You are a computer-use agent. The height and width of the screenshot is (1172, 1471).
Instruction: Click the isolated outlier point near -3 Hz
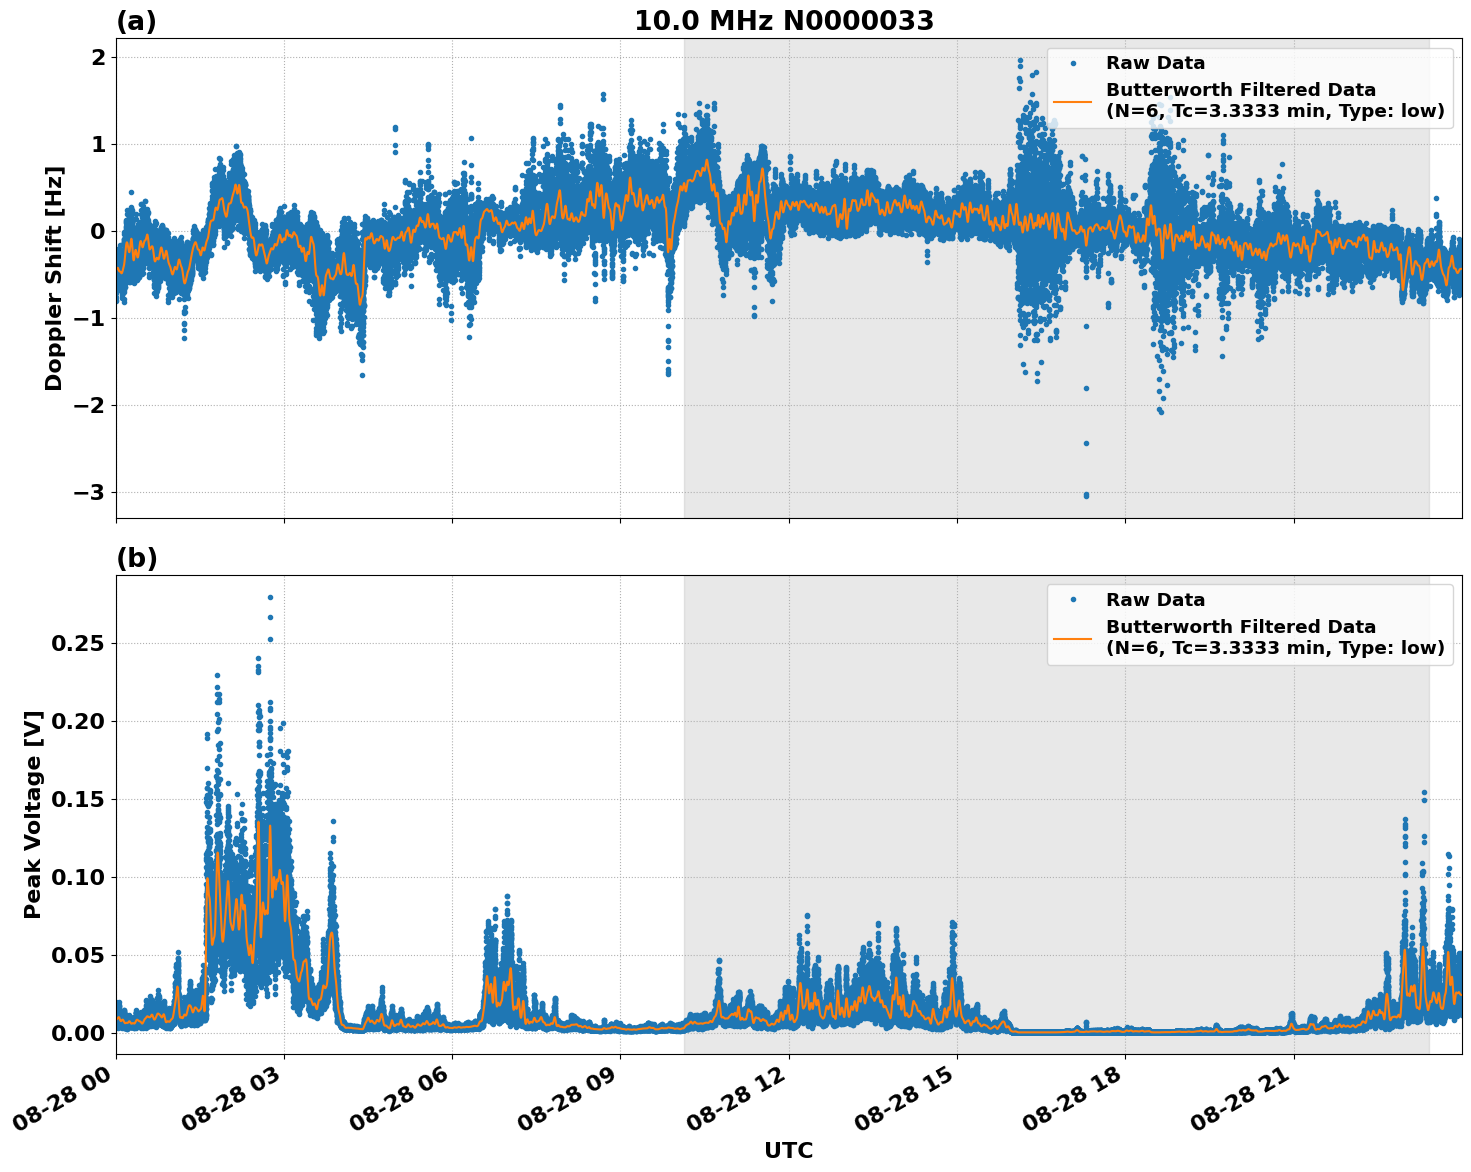(x=1086, y=494)
